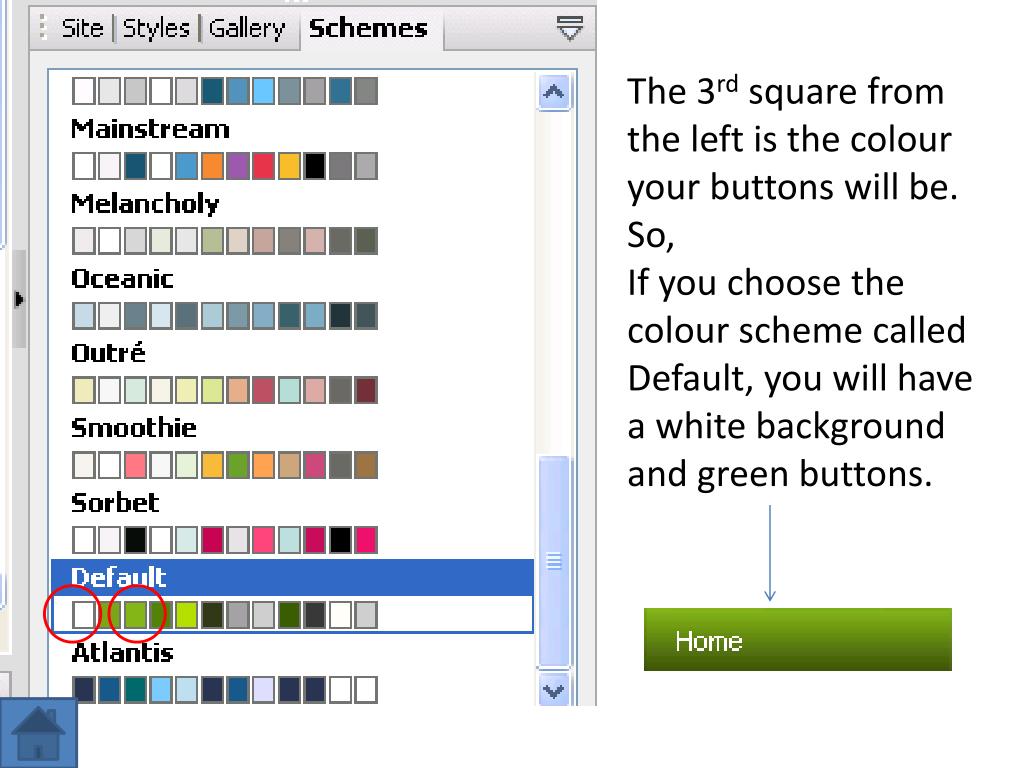The width and height of the screenshot is (1024, 768).
Task: Switch to the Site tab
Action: point(82,29)
